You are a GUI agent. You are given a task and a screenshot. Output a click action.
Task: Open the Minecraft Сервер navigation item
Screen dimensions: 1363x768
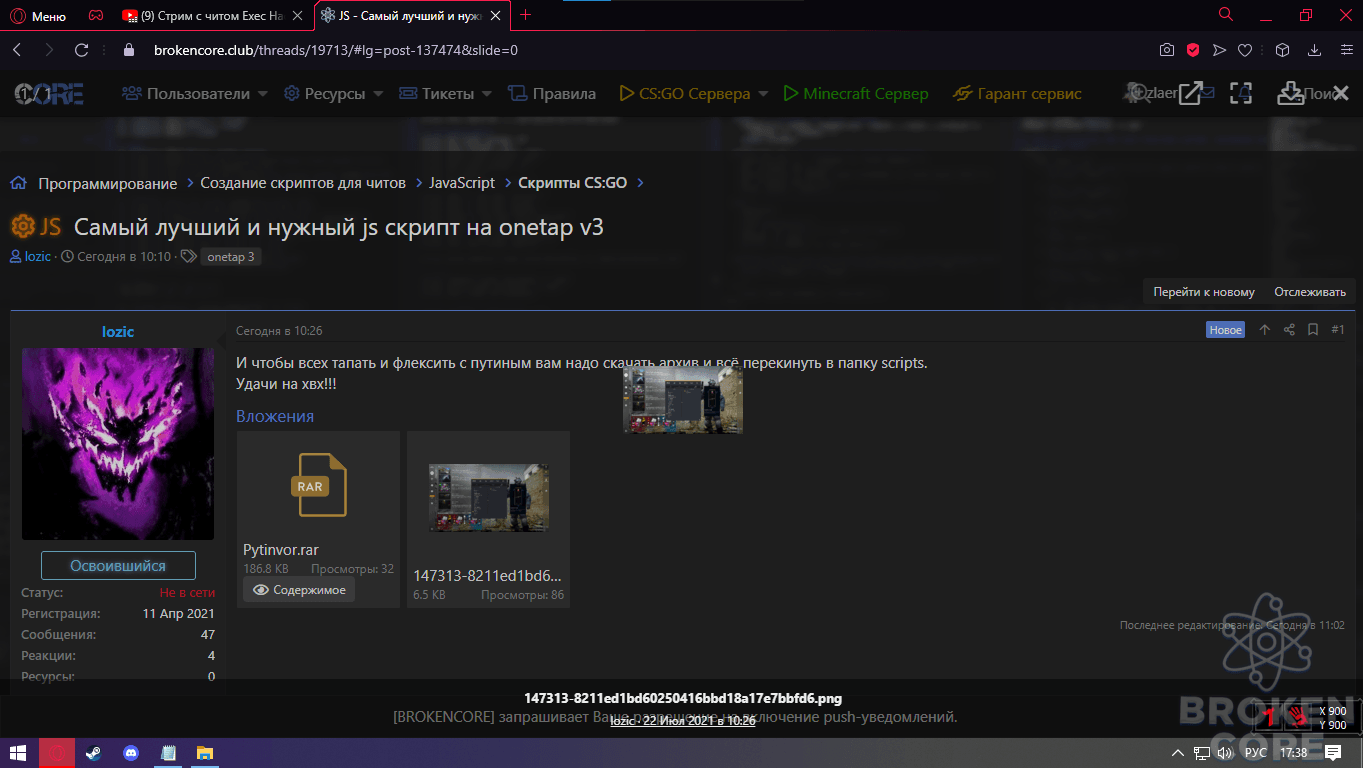pyautogui.click(x=856, y=94)
